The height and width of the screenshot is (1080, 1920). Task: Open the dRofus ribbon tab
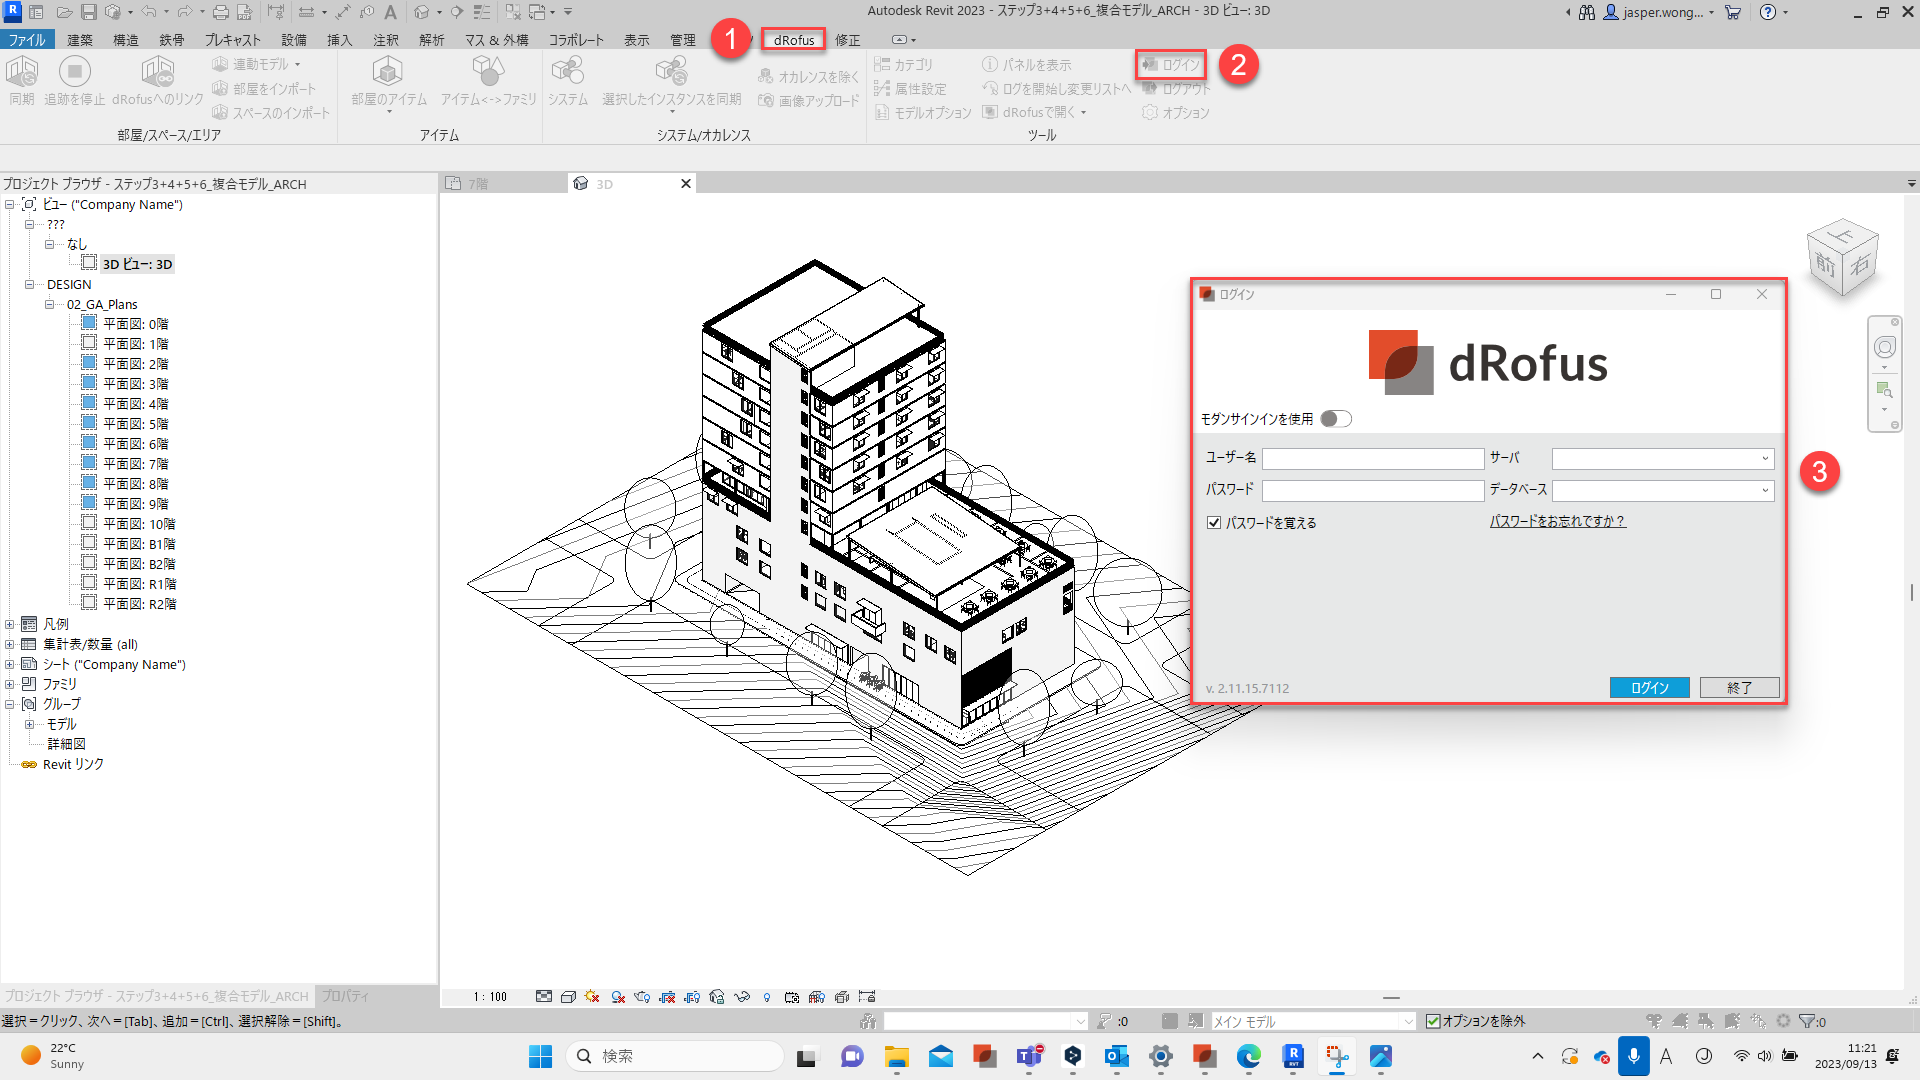pyautogui.click(x=794, y=40)
